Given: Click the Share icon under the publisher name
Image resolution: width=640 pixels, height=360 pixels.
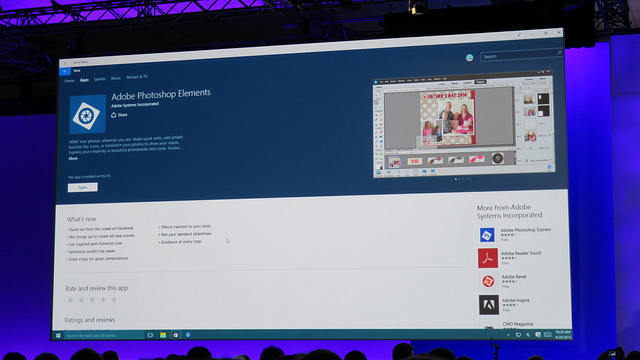Looking at the screenshot, I should 114,115.
